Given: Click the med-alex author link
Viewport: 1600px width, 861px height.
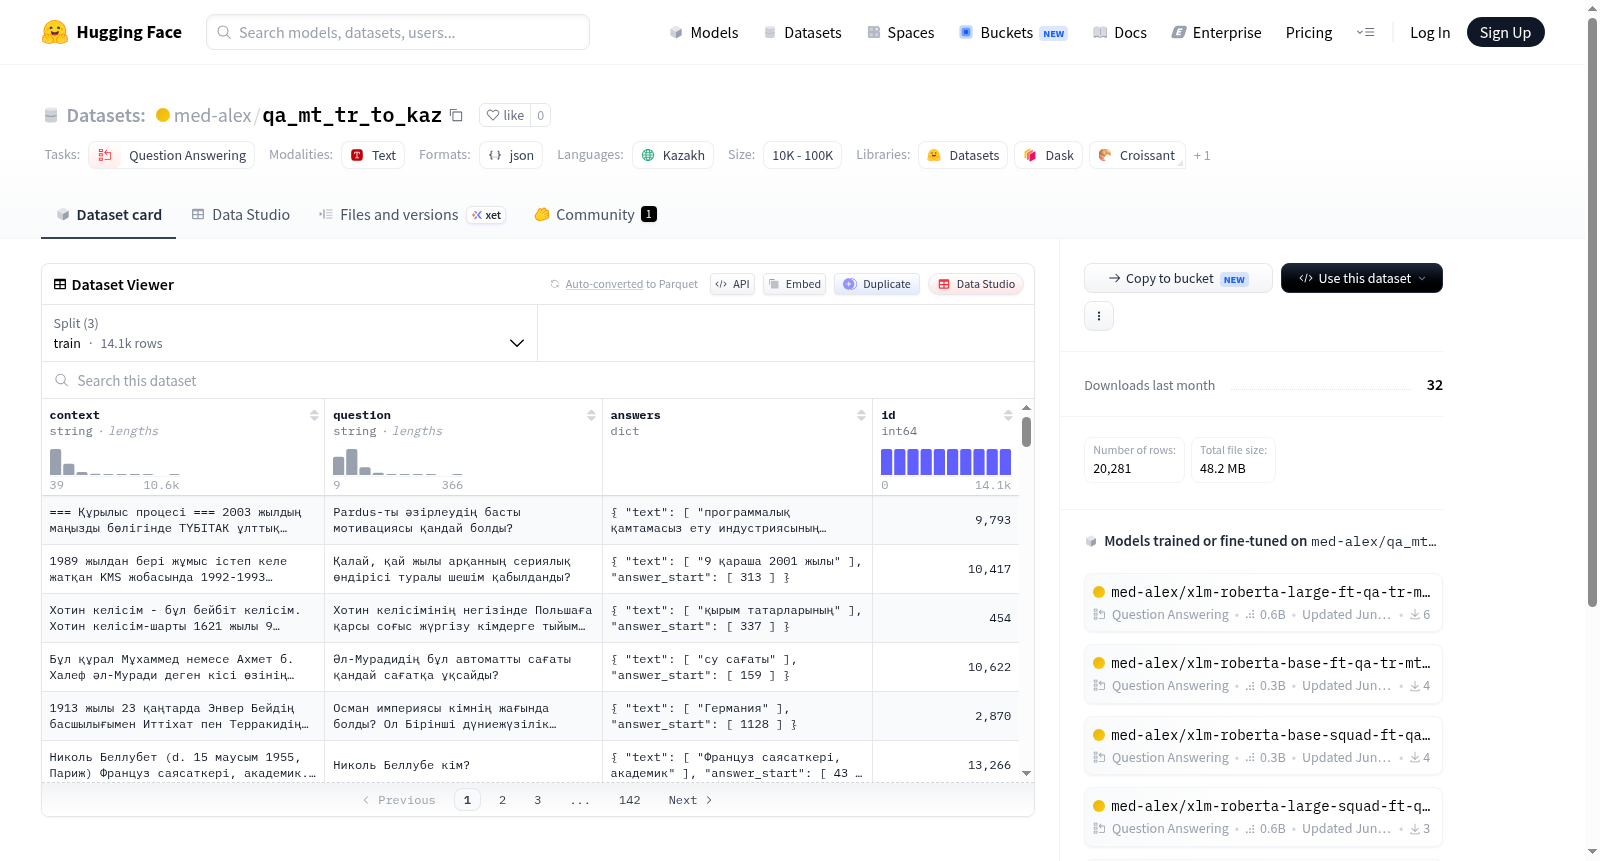Looking at the screenshot, I should 212,115.
